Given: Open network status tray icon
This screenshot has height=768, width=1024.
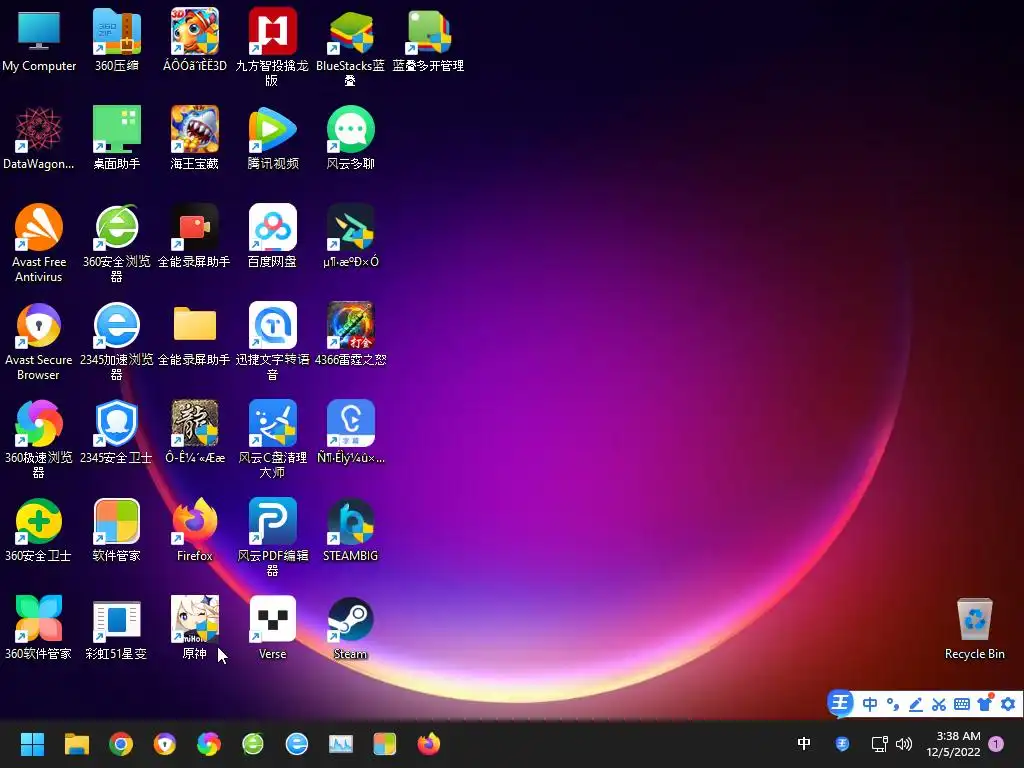Looking at the screenshot, I should pos(879,744).
